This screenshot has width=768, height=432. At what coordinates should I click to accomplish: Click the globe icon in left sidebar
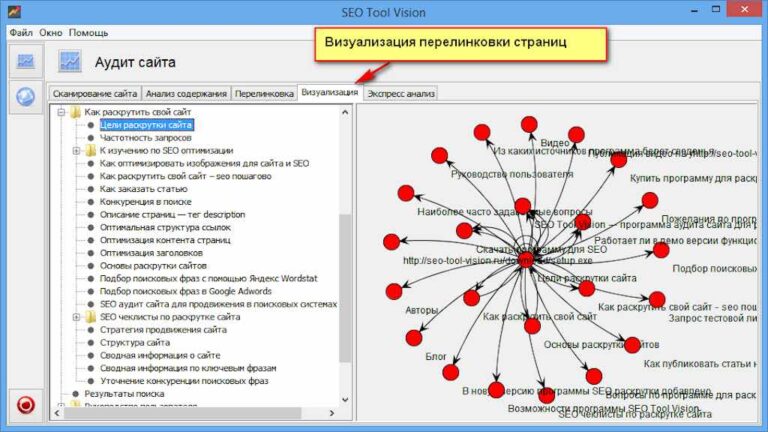point(25,96)
